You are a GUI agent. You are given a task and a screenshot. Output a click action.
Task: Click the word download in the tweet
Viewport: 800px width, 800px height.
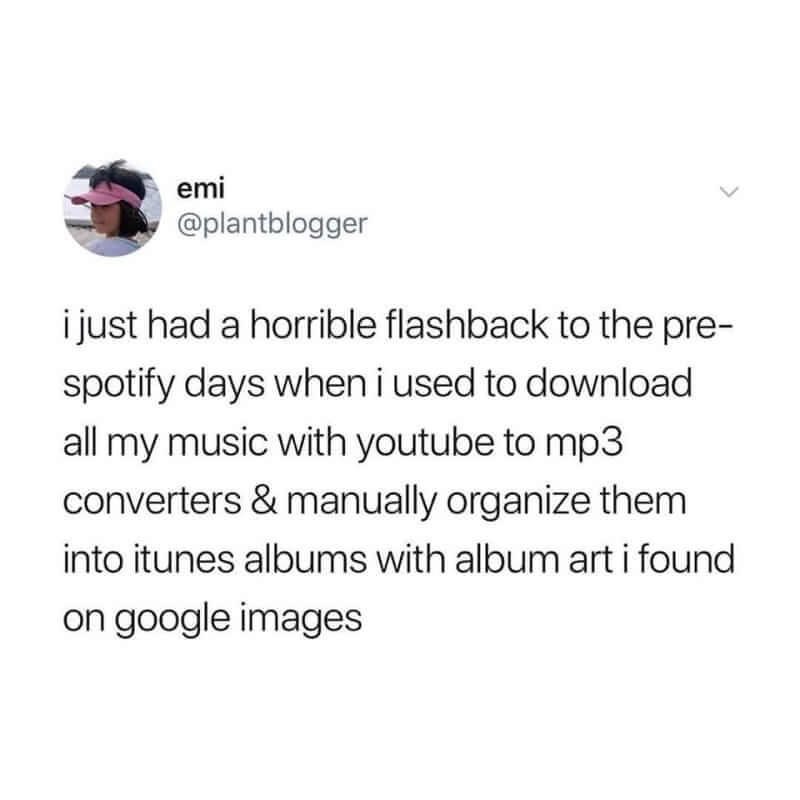[x=609, y=384]
